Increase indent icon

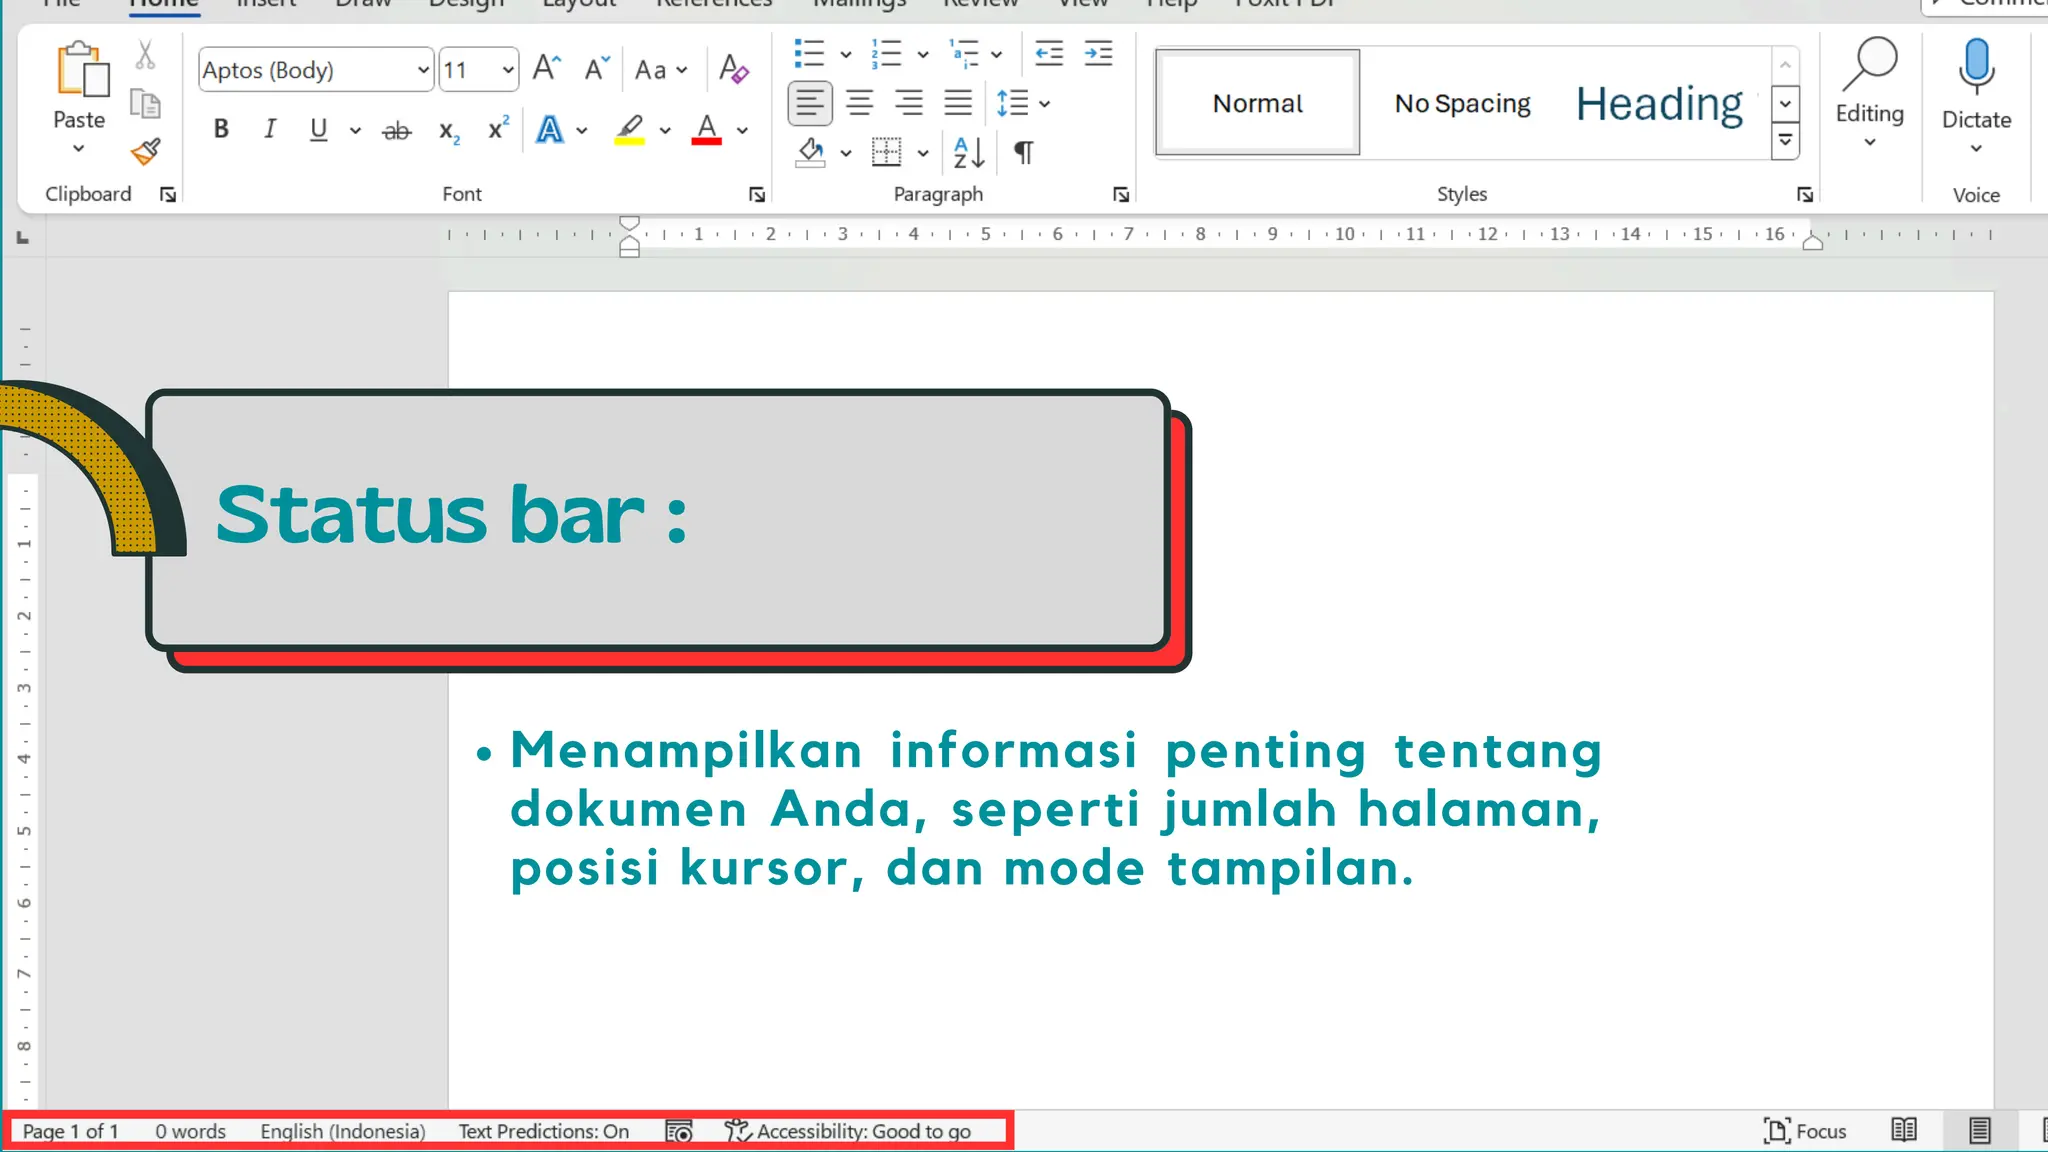1098,53
